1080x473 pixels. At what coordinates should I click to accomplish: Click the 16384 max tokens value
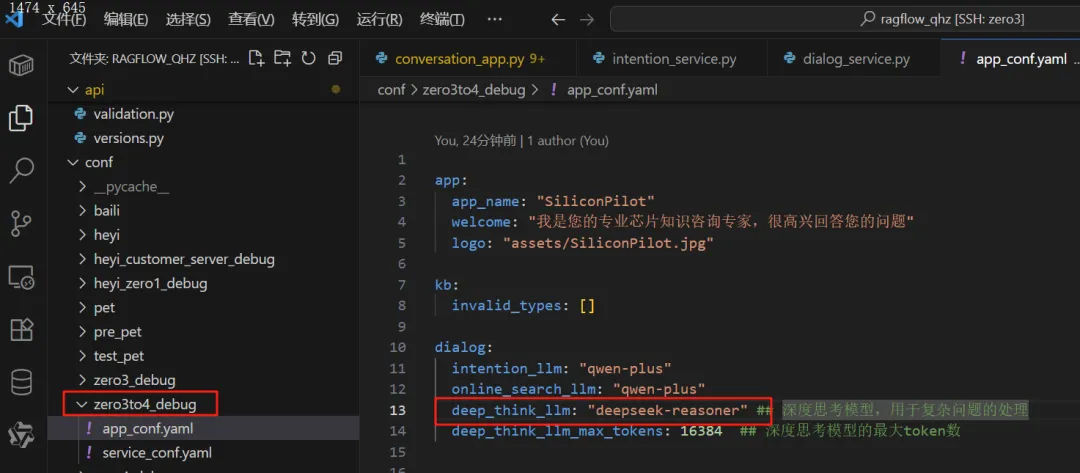(x=700, y=431)
